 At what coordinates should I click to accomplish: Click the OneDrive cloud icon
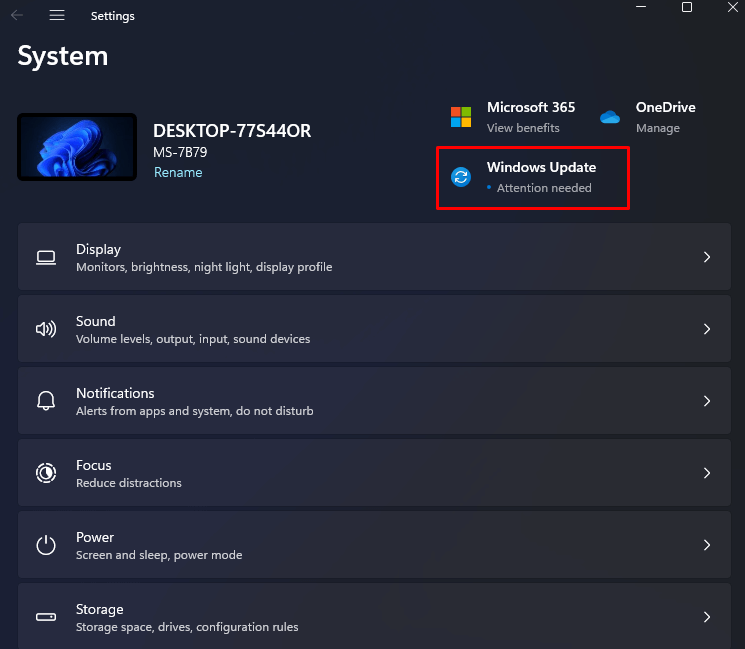[x=610, y=117]
